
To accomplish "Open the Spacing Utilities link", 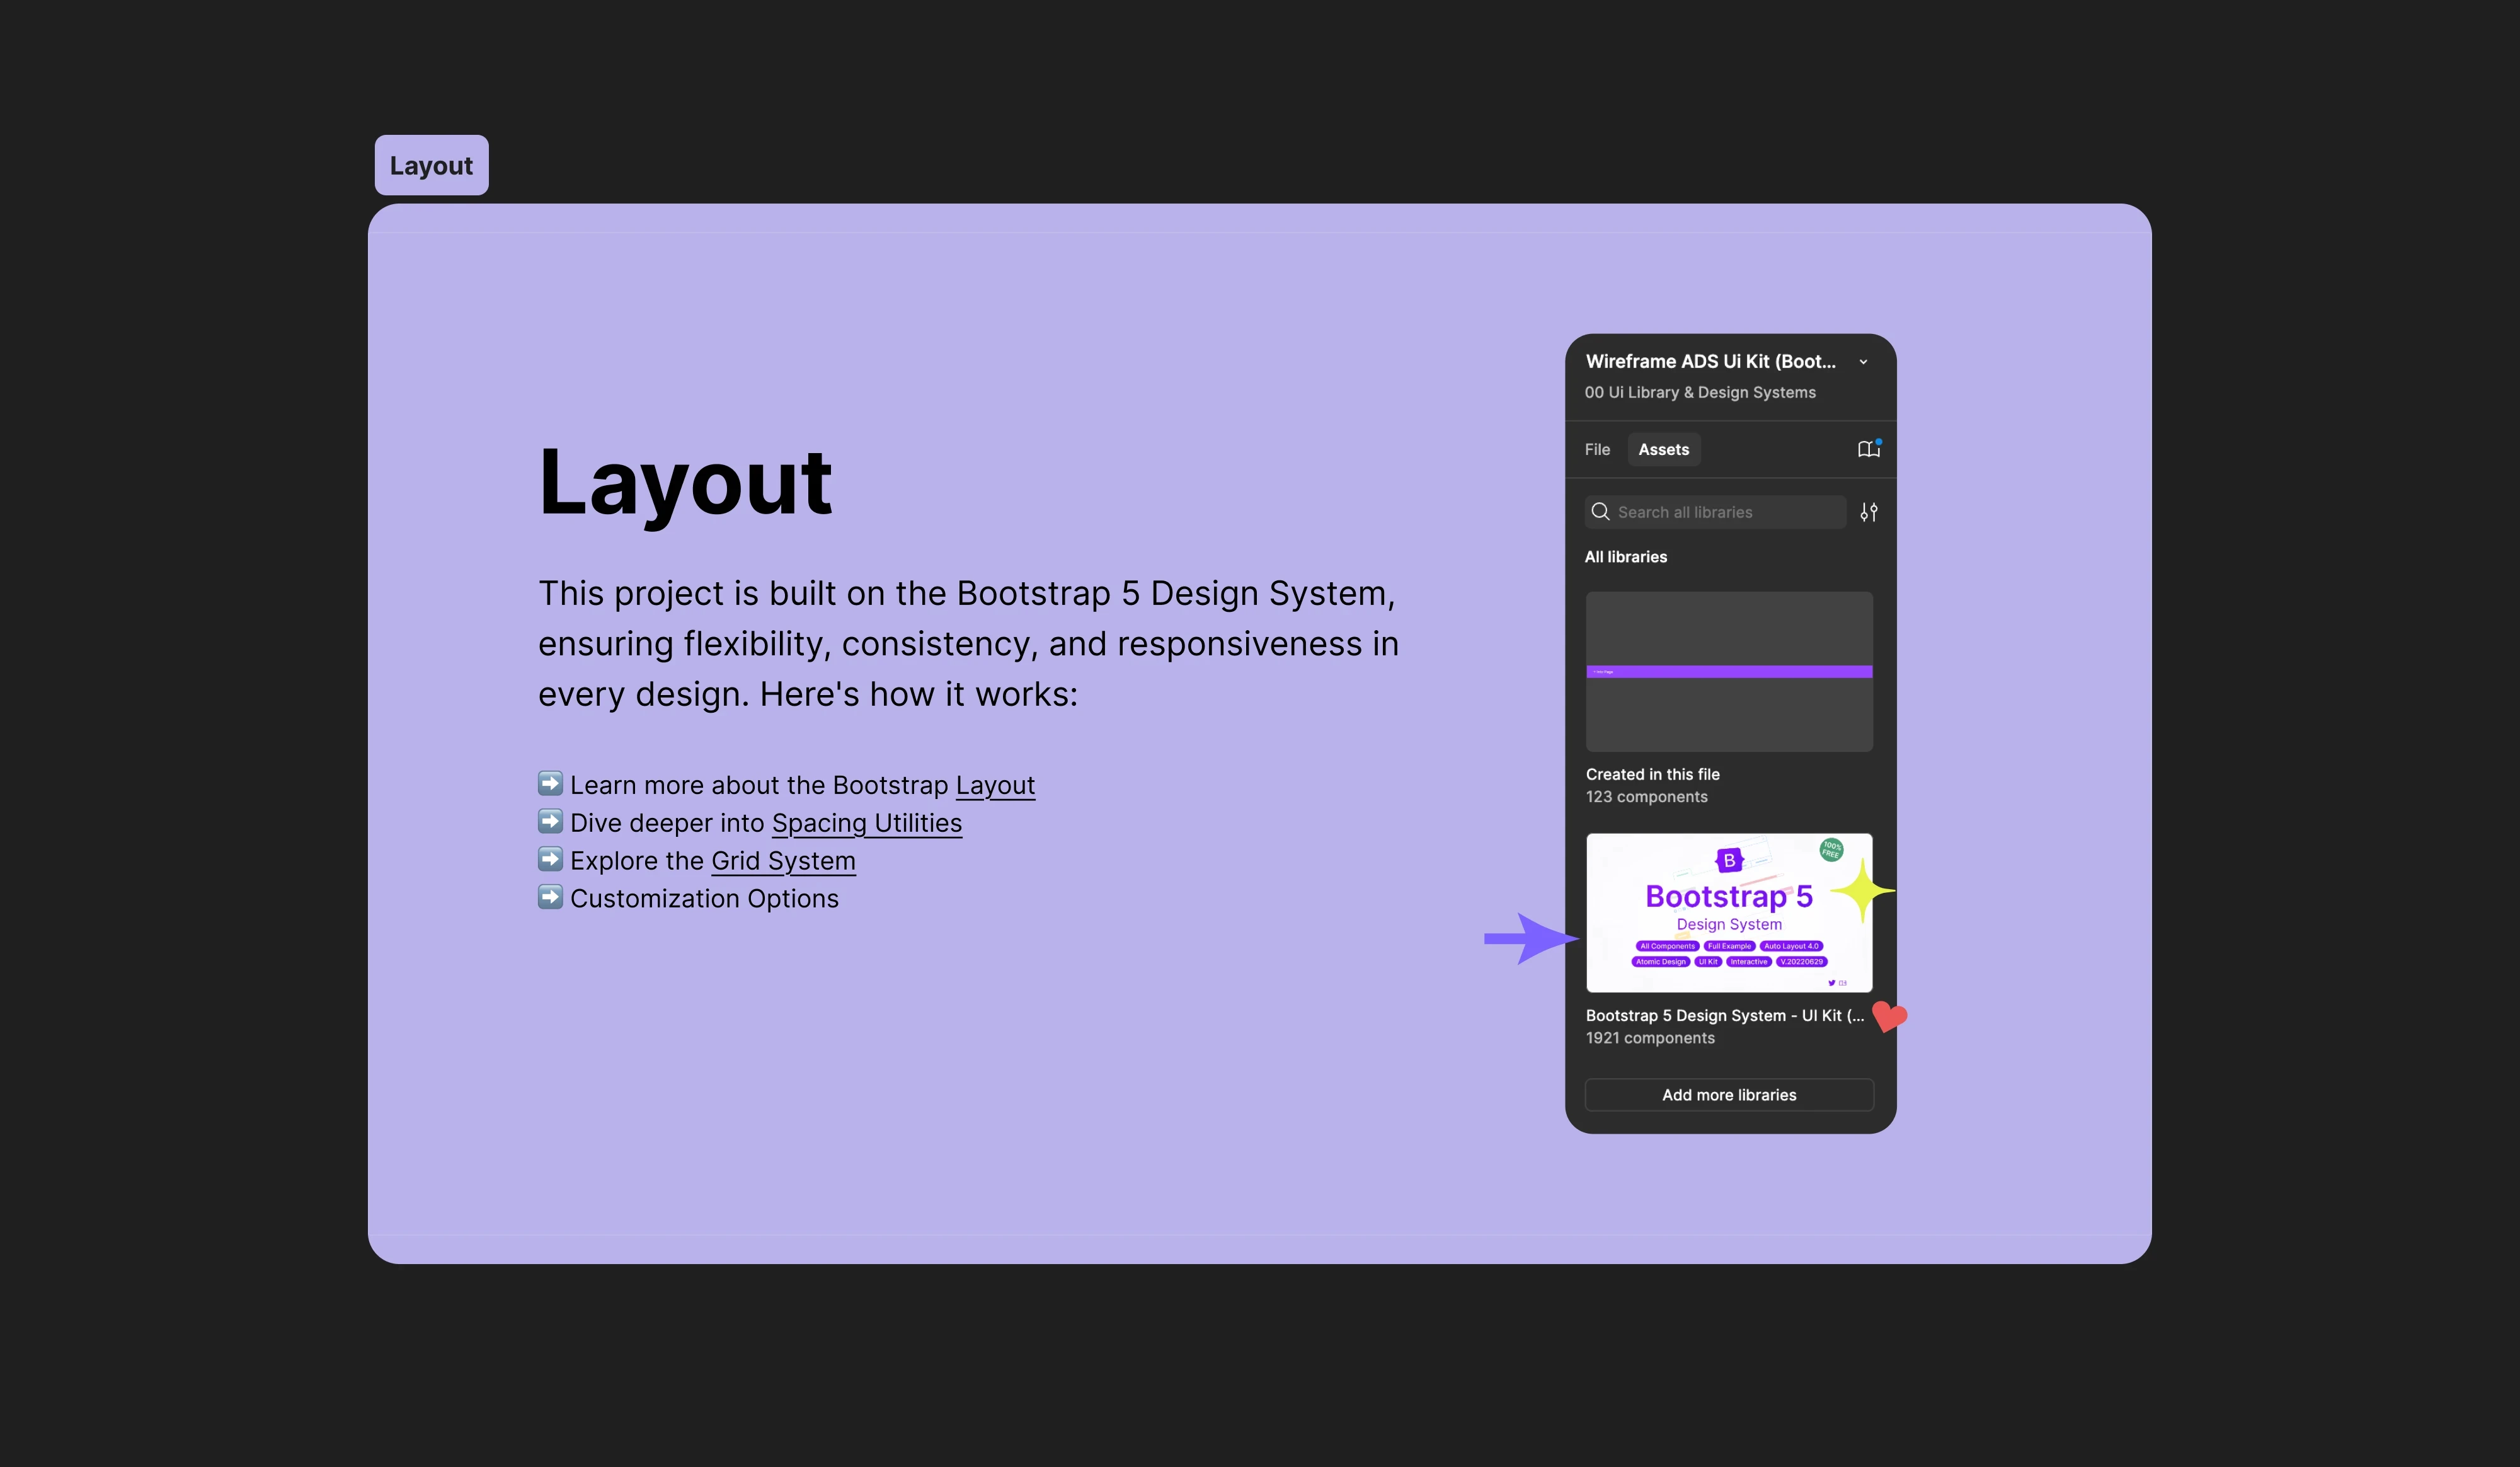I will coord(866,823).
